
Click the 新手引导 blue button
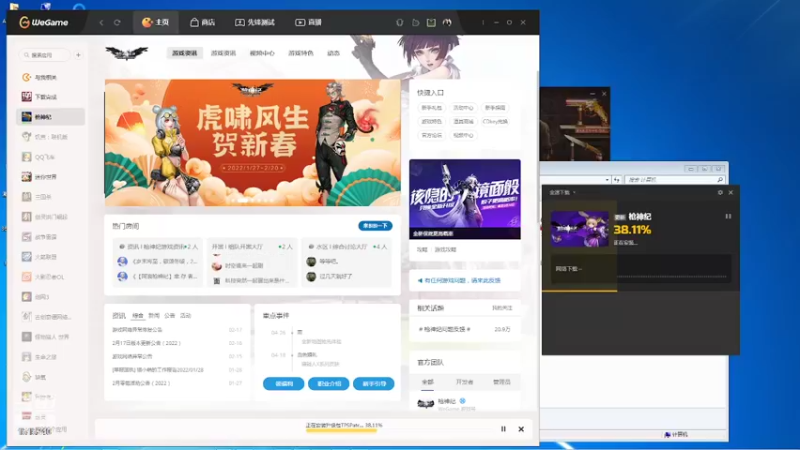coord(373,384)
